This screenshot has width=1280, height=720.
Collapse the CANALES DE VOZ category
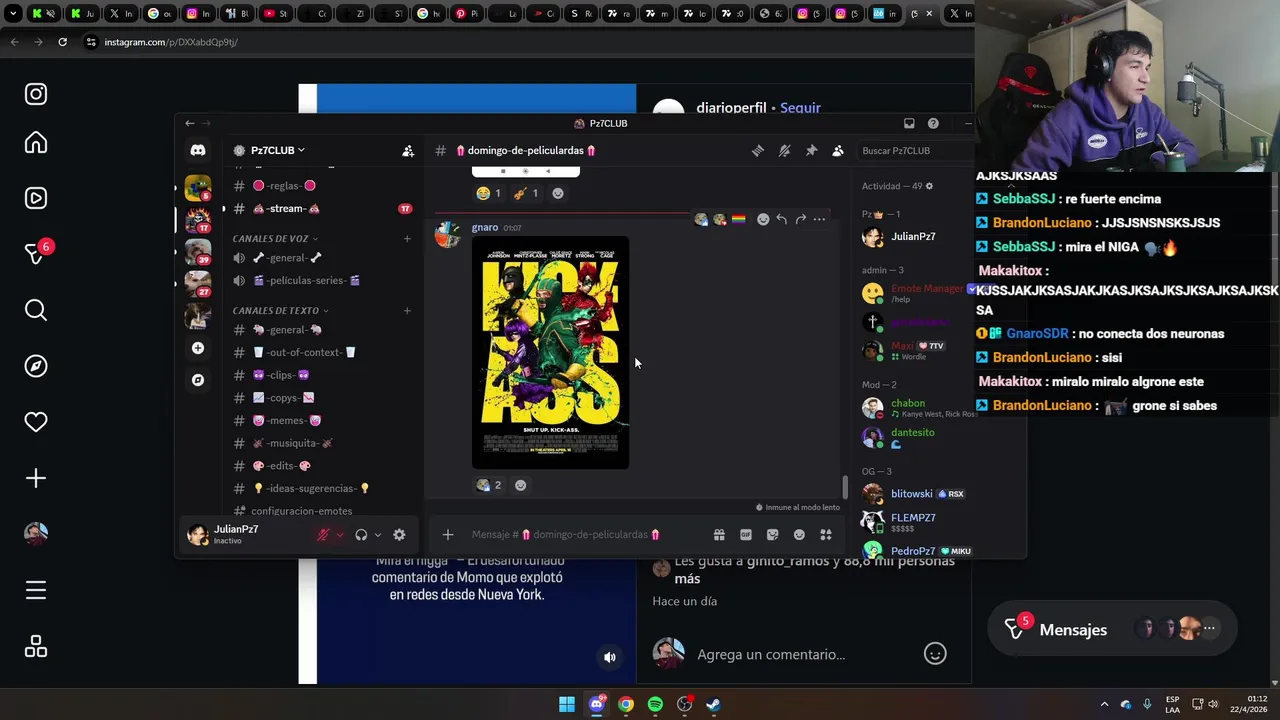(275, 239)
